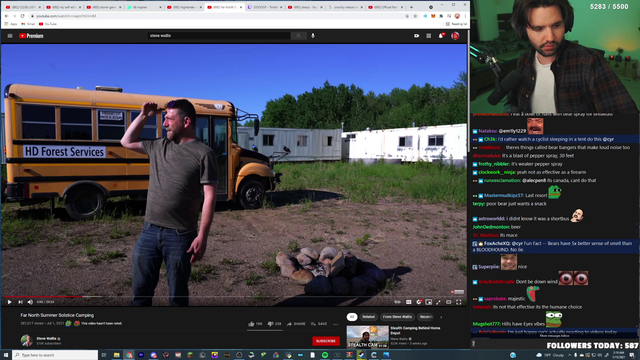Open the YouTube bookmark in bookmarks bar
This screenshot has width=640, height=360.
(x=48, y=24)
